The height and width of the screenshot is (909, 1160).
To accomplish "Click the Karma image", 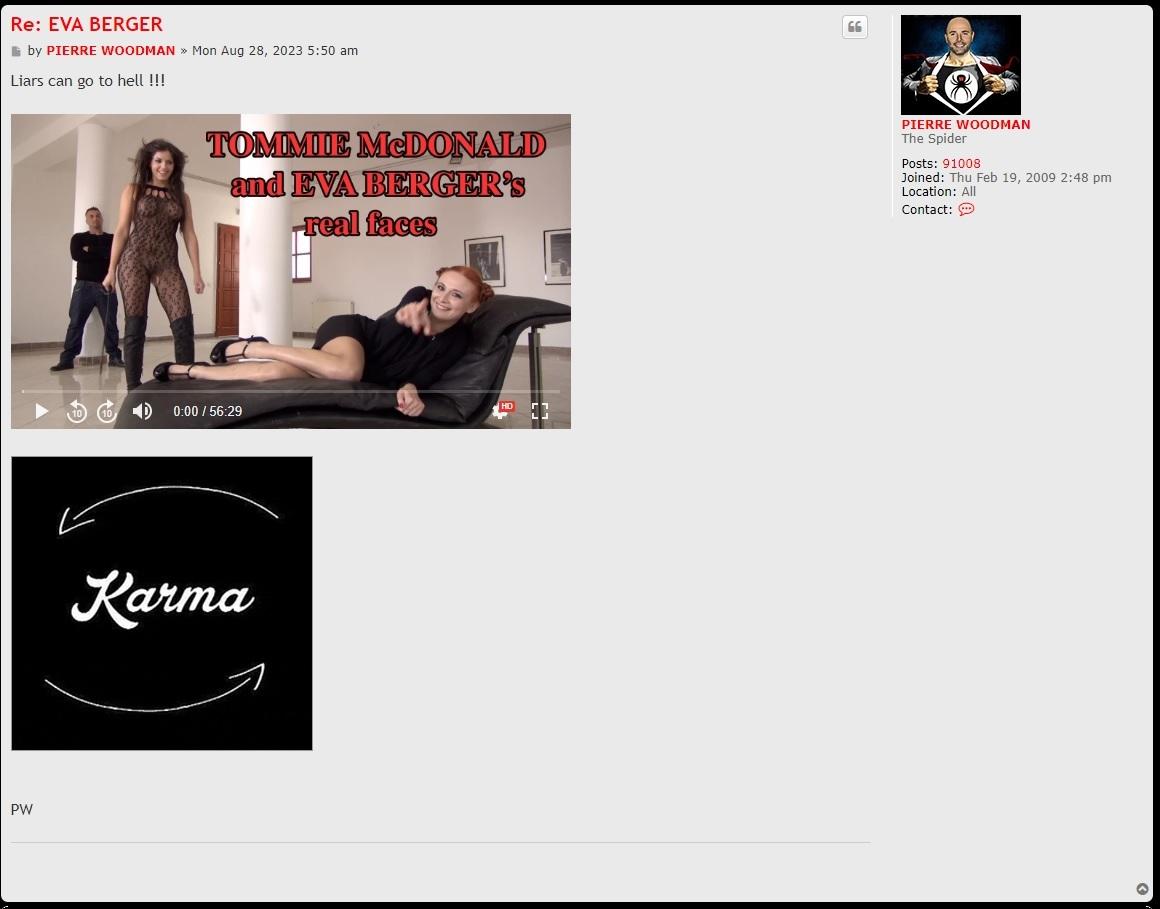I will (162, 603).
